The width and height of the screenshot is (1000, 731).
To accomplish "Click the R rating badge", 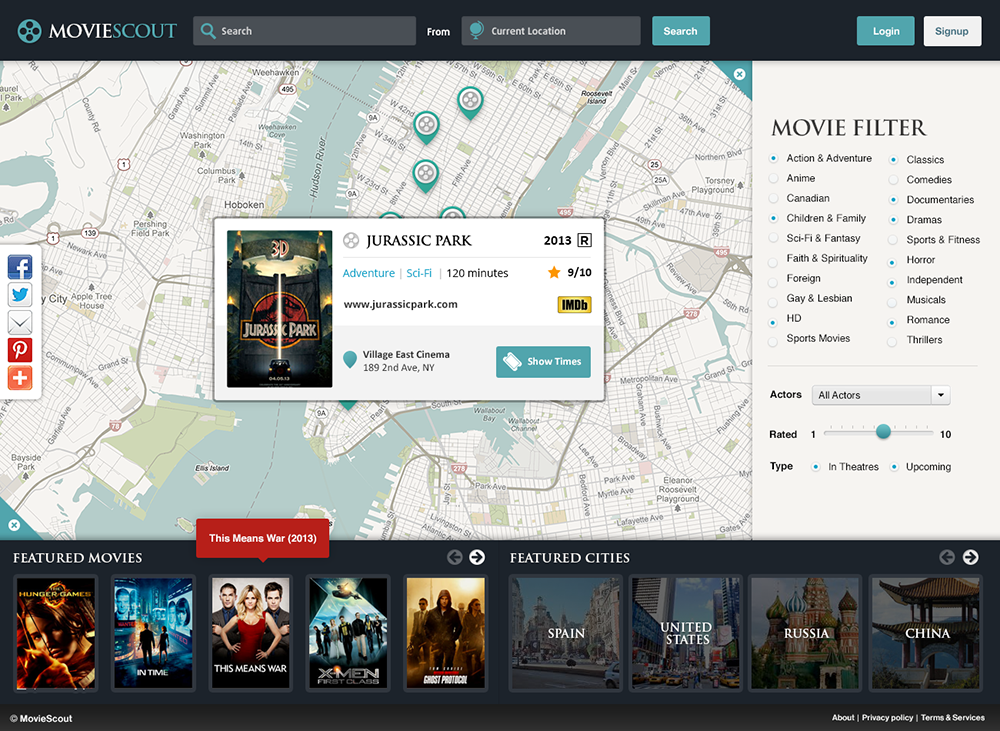I will [x=584, y=240].
